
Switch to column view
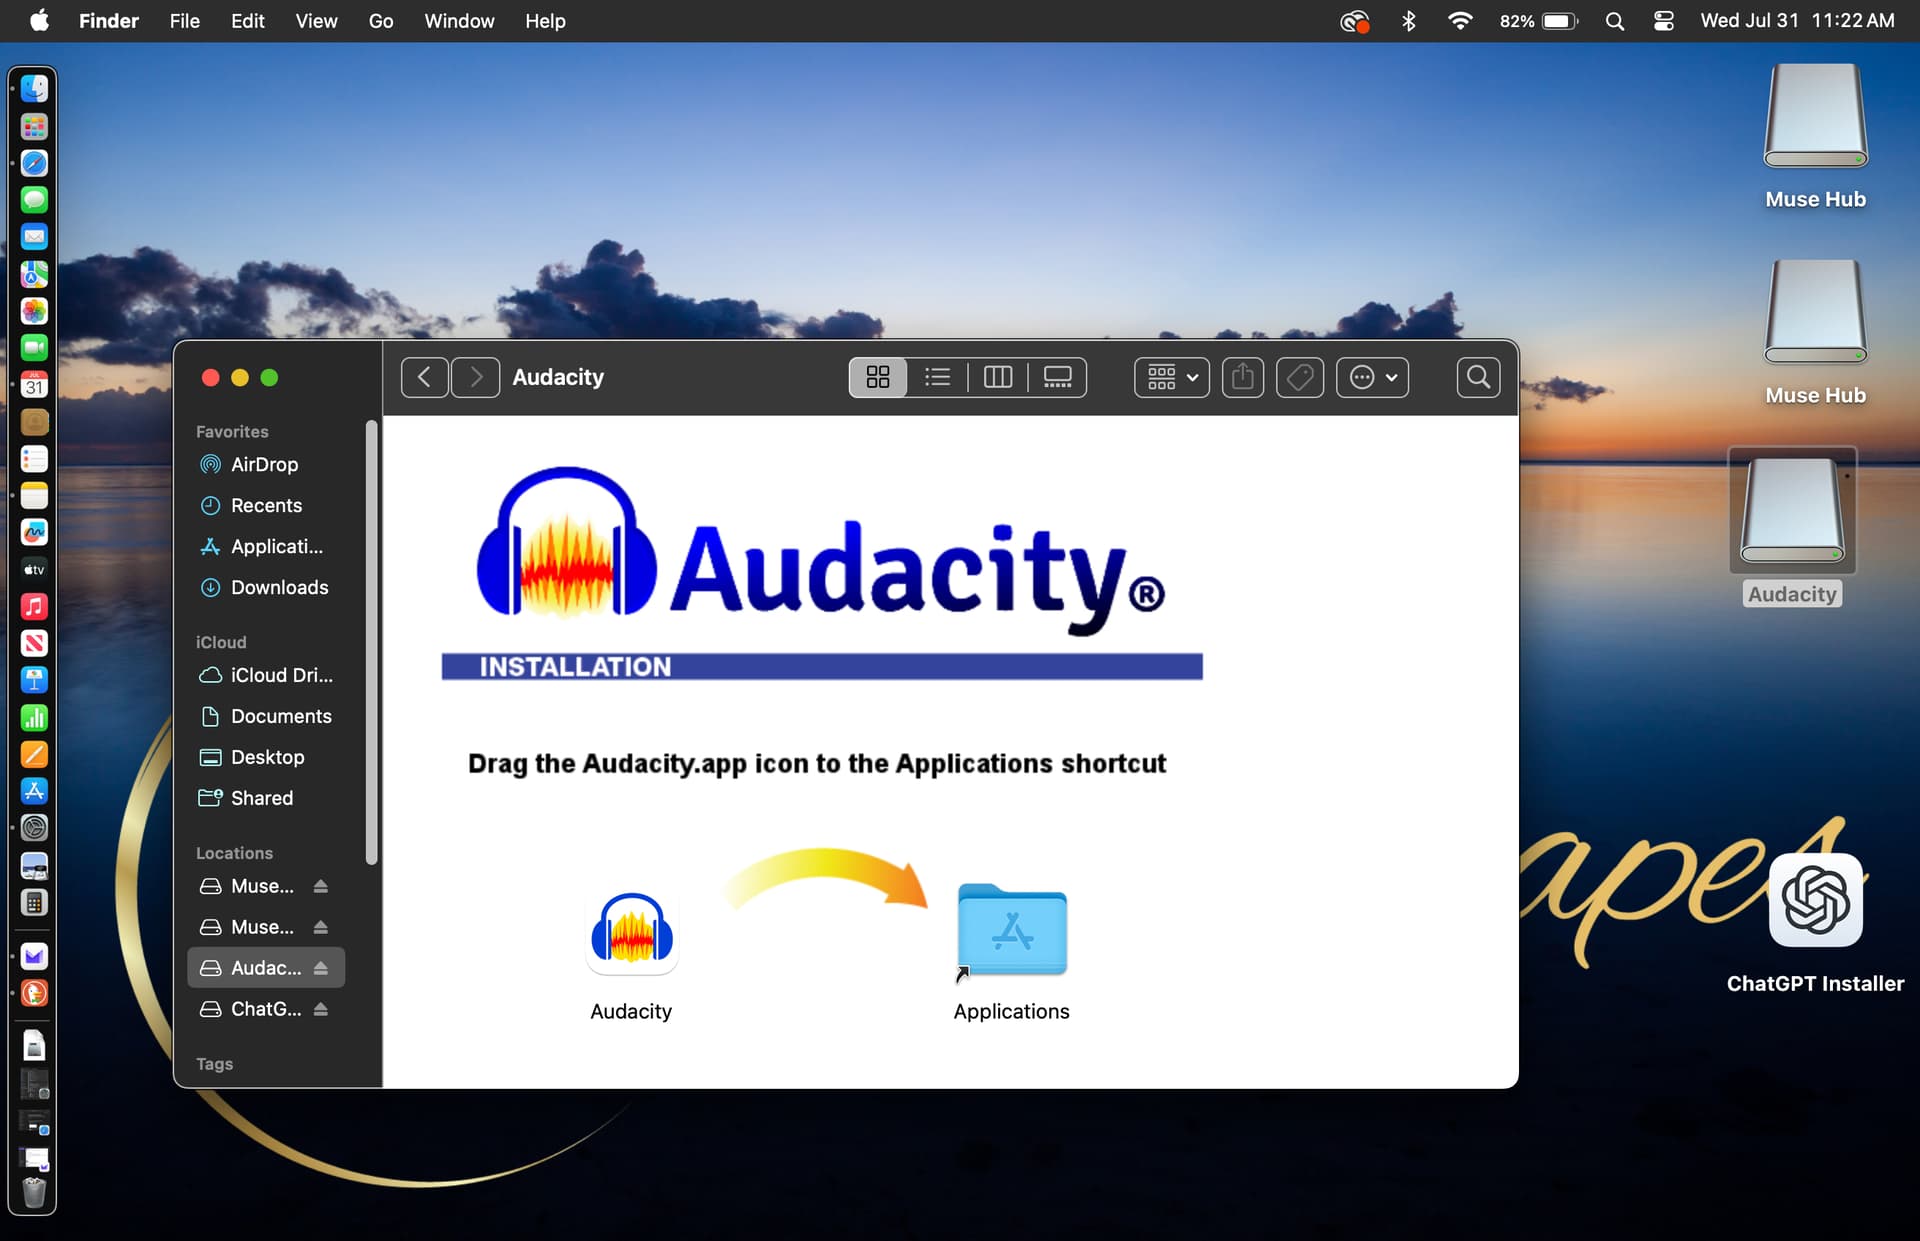pos(998,377)
